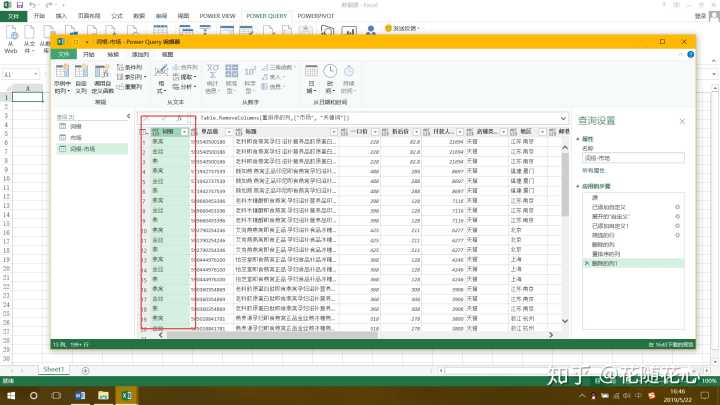This screenshot has width=720, height=405.
Task: Switch to the 转换 (Transform) ribbon tab
Action: [x=113, y=54]
